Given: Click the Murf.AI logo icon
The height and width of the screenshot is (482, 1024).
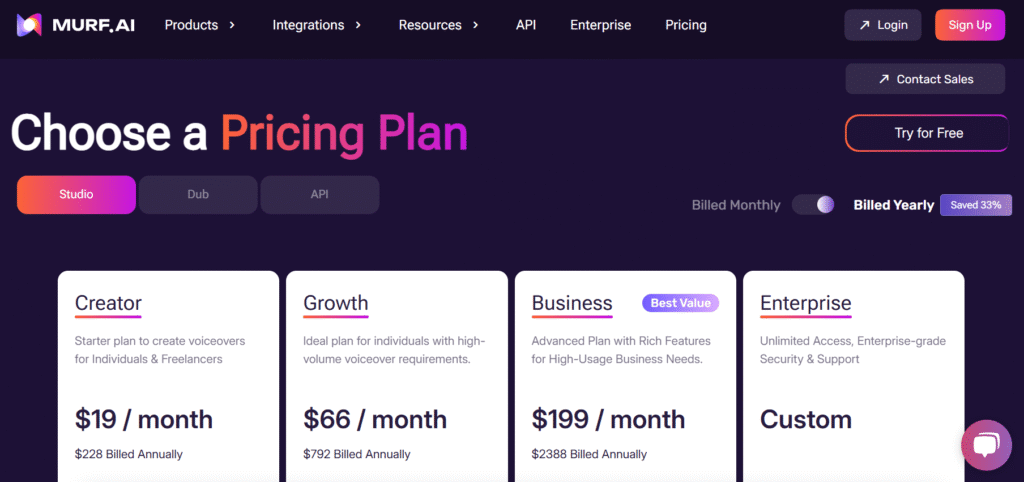Looking at the screenshot, I should [x=29, y=25].
